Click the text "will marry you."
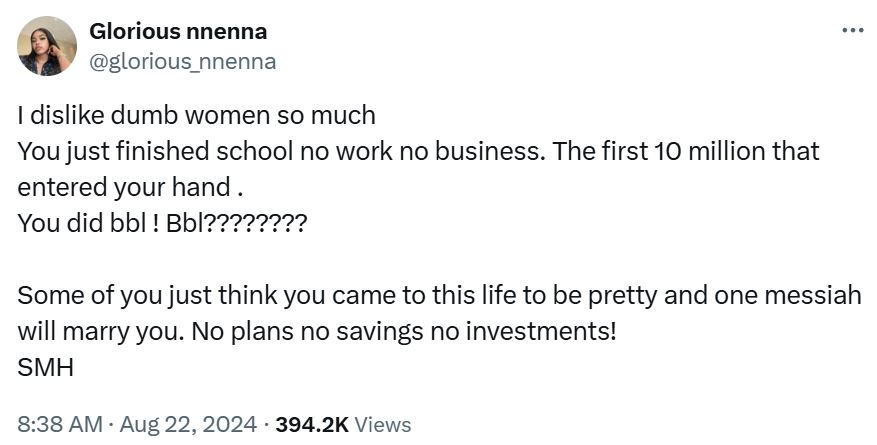 pos(90,332)
